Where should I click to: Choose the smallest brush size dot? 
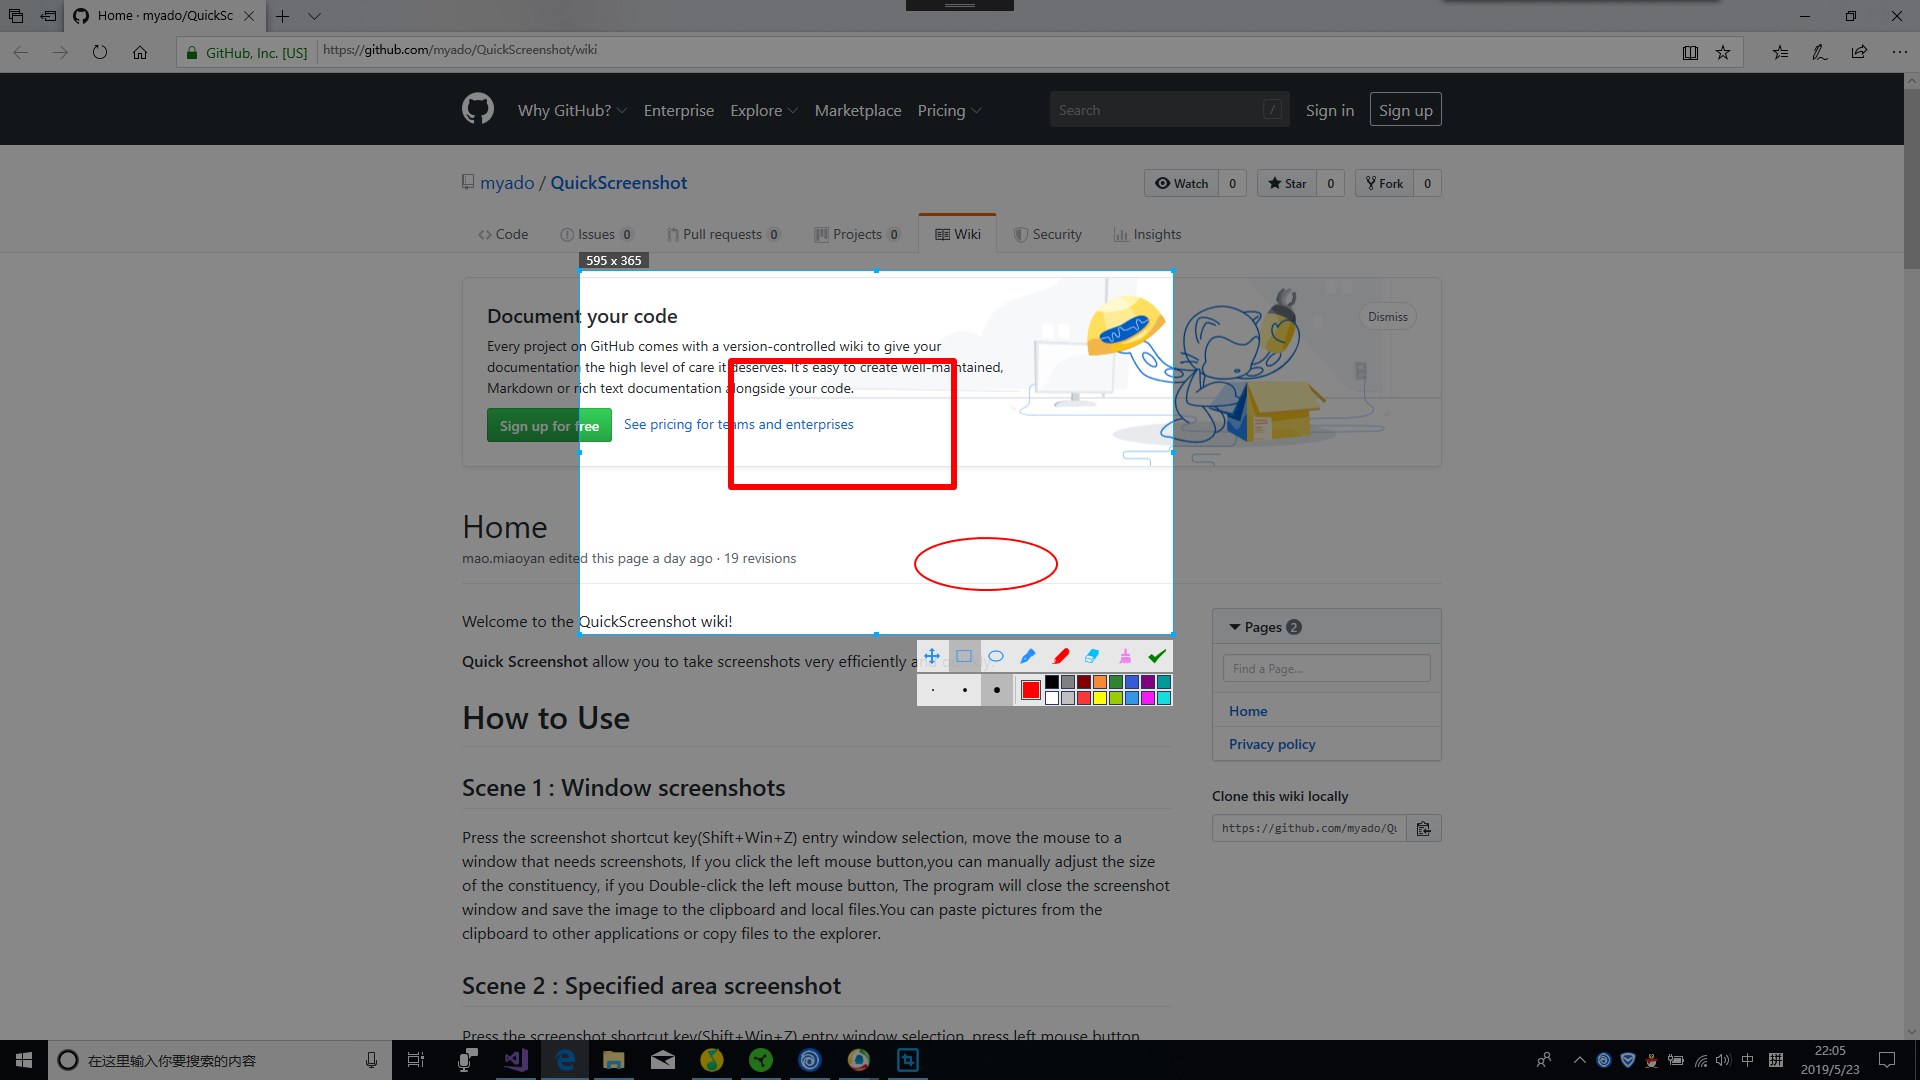[933, 690]
